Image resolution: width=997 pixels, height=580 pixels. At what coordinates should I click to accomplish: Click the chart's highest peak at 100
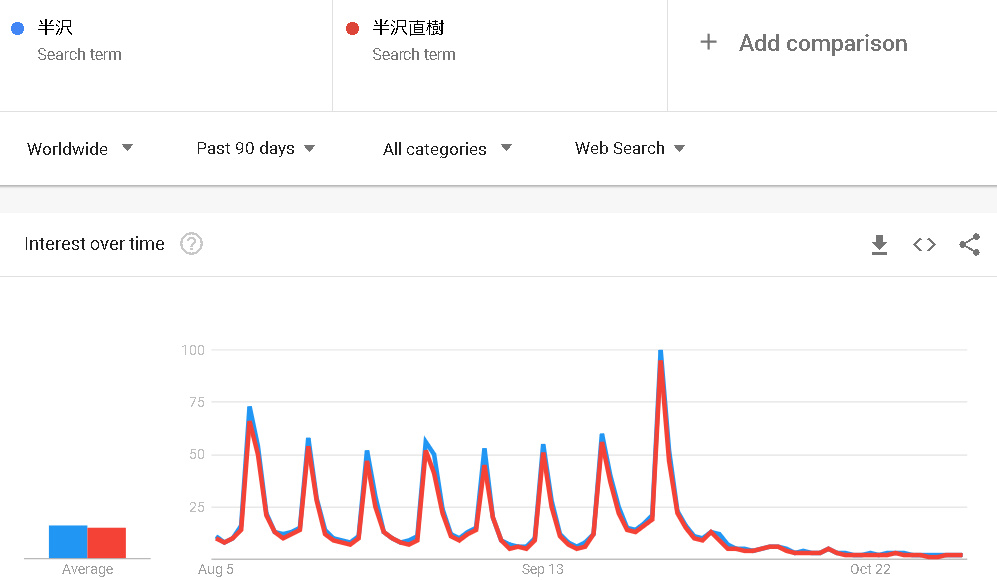[661, 352]
